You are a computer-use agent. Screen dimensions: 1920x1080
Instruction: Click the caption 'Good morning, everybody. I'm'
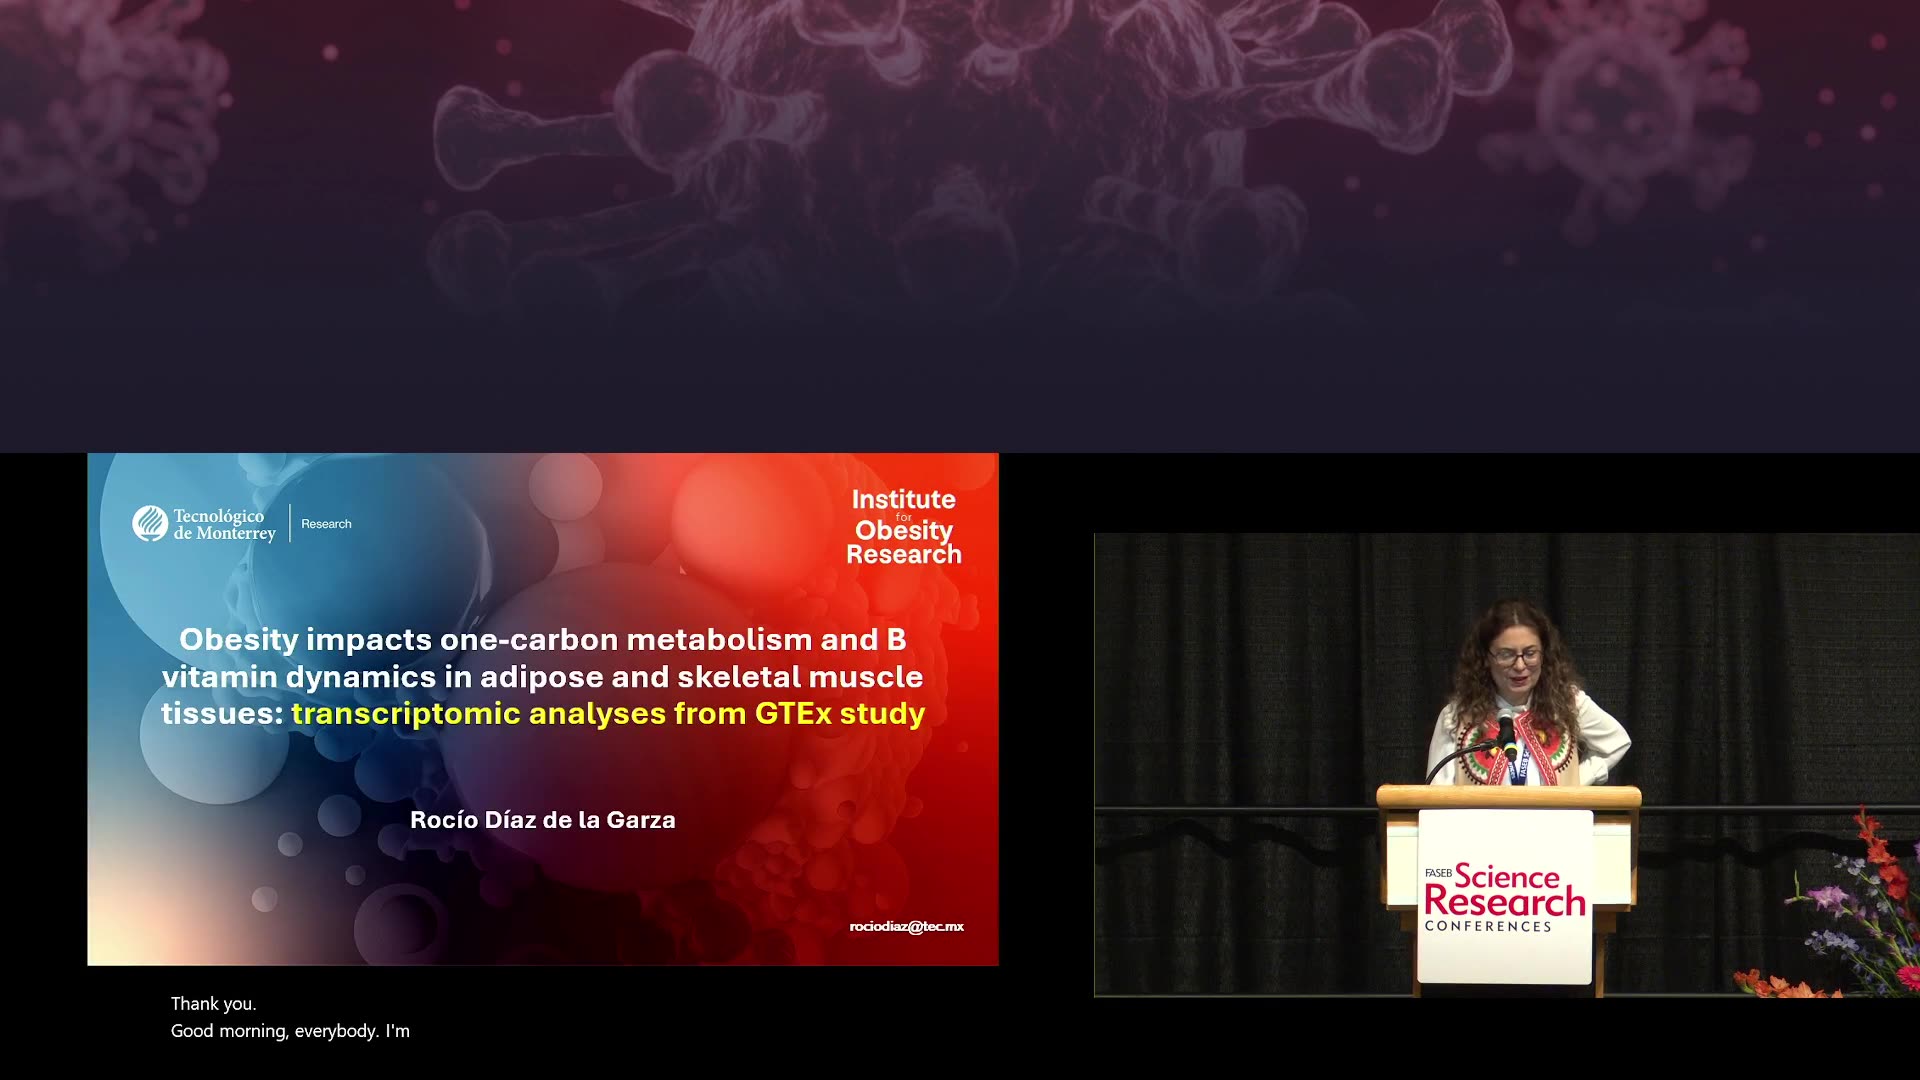click(x=290, y=1031)
